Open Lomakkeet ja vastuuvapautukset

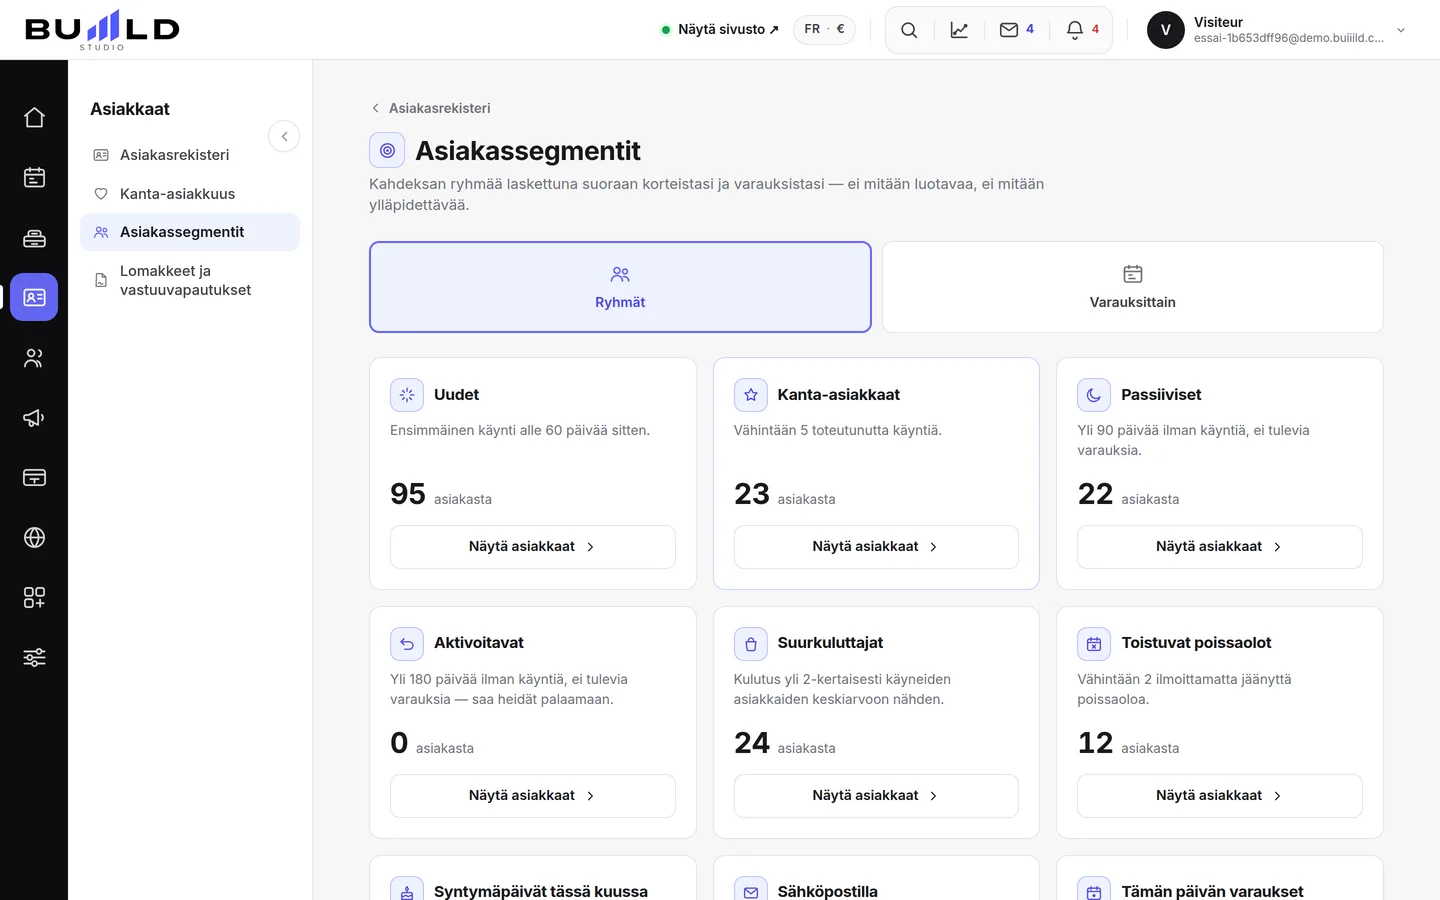[x=190, y=280]
